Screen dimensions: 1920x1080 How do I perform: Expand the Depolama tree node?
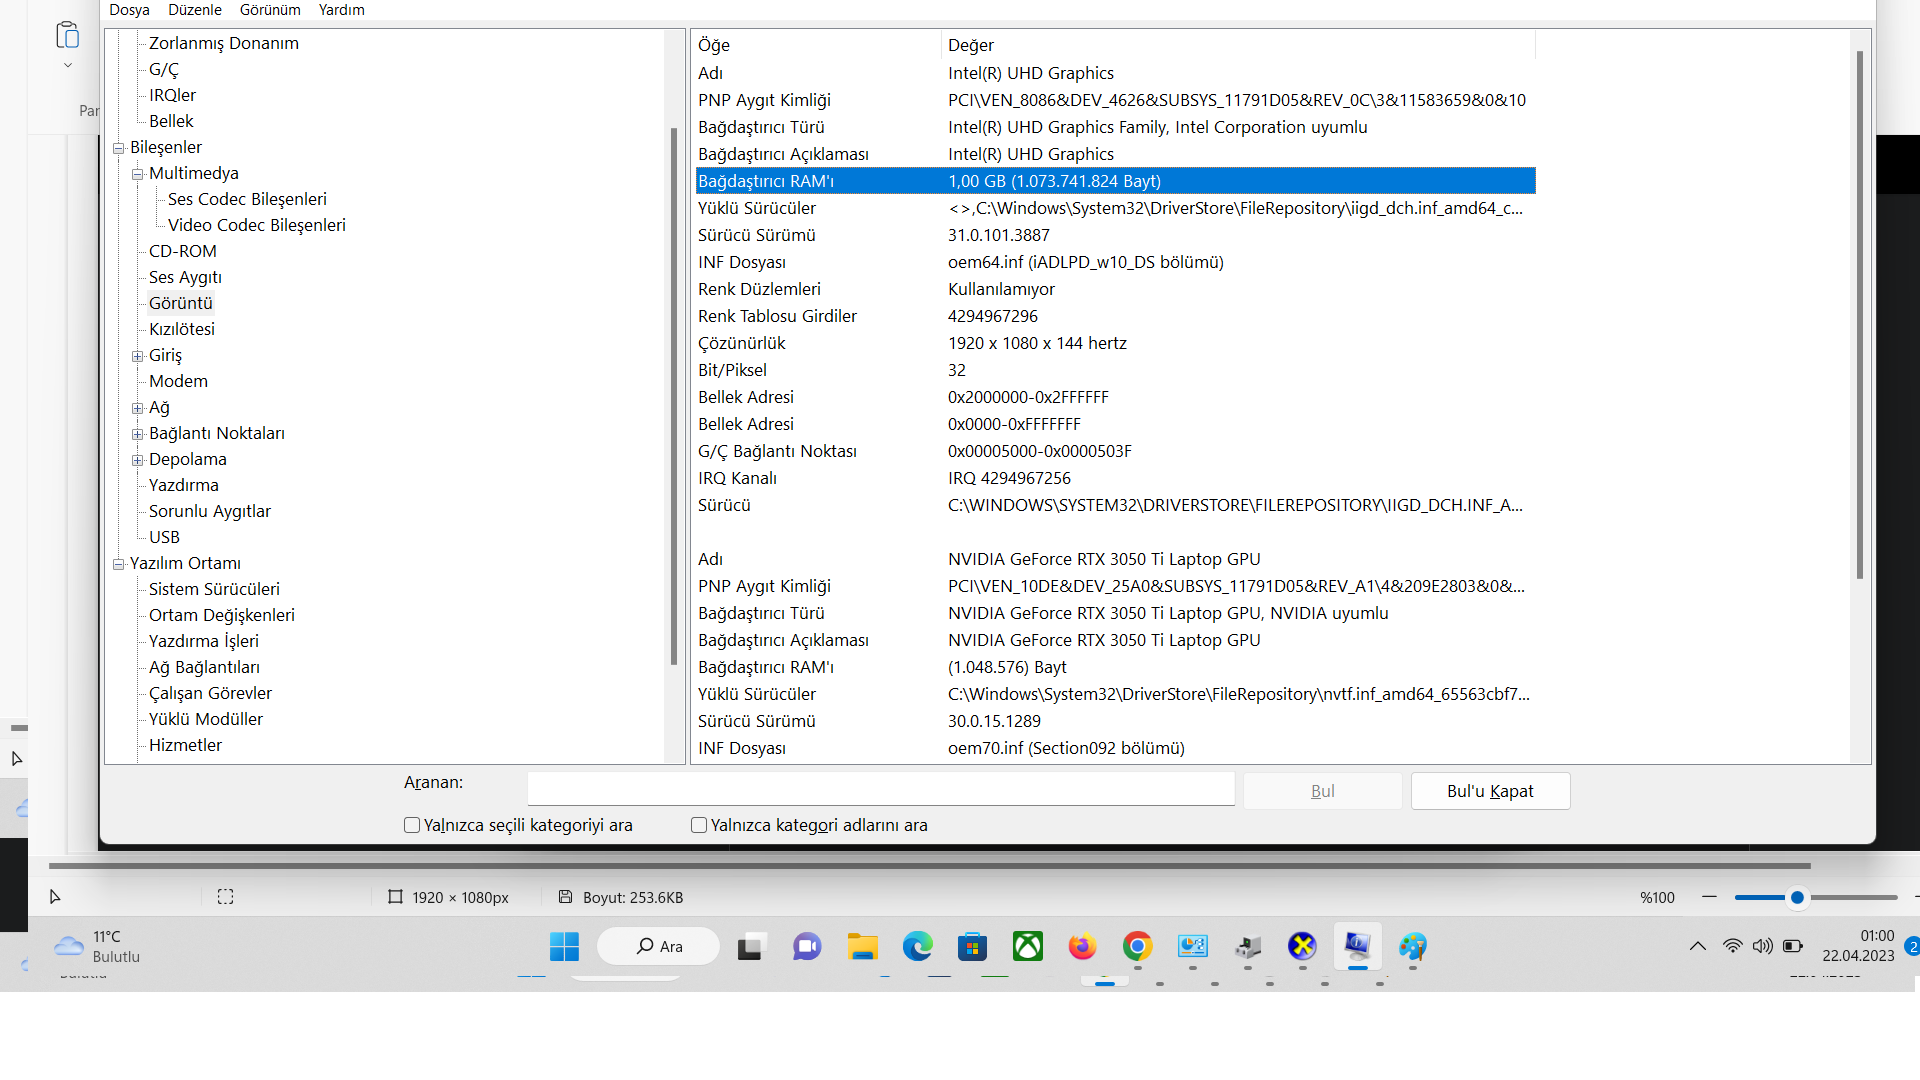(x=138, y=460)
